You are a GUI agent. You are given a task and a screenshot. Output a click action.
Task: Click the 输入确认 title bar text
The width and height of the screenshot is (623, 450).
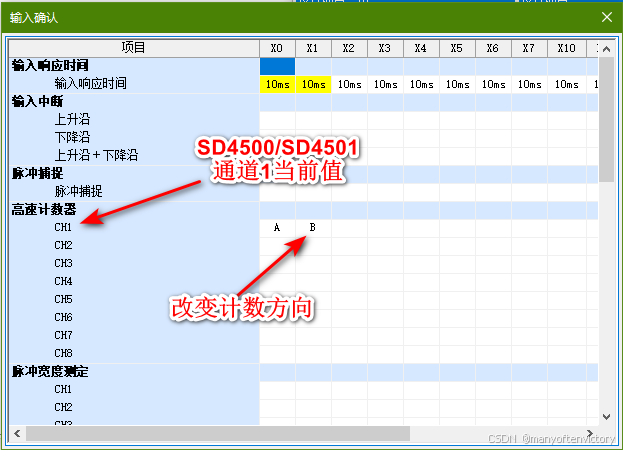(x=34, y=18)
